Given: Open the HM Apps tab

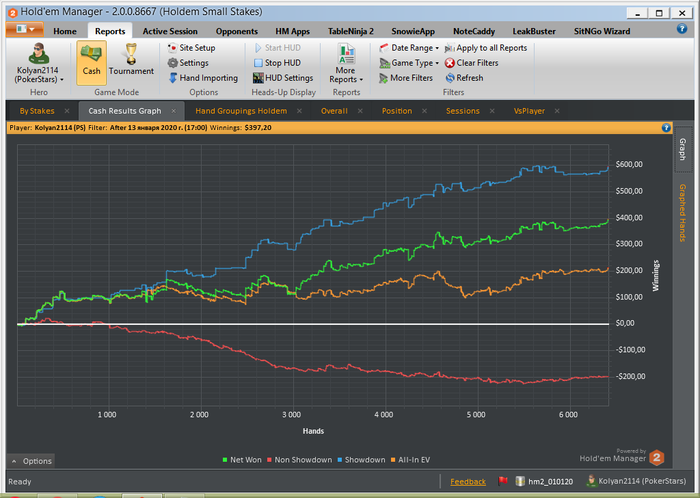Looking at the screenshot, I should (x=292, y=31).
